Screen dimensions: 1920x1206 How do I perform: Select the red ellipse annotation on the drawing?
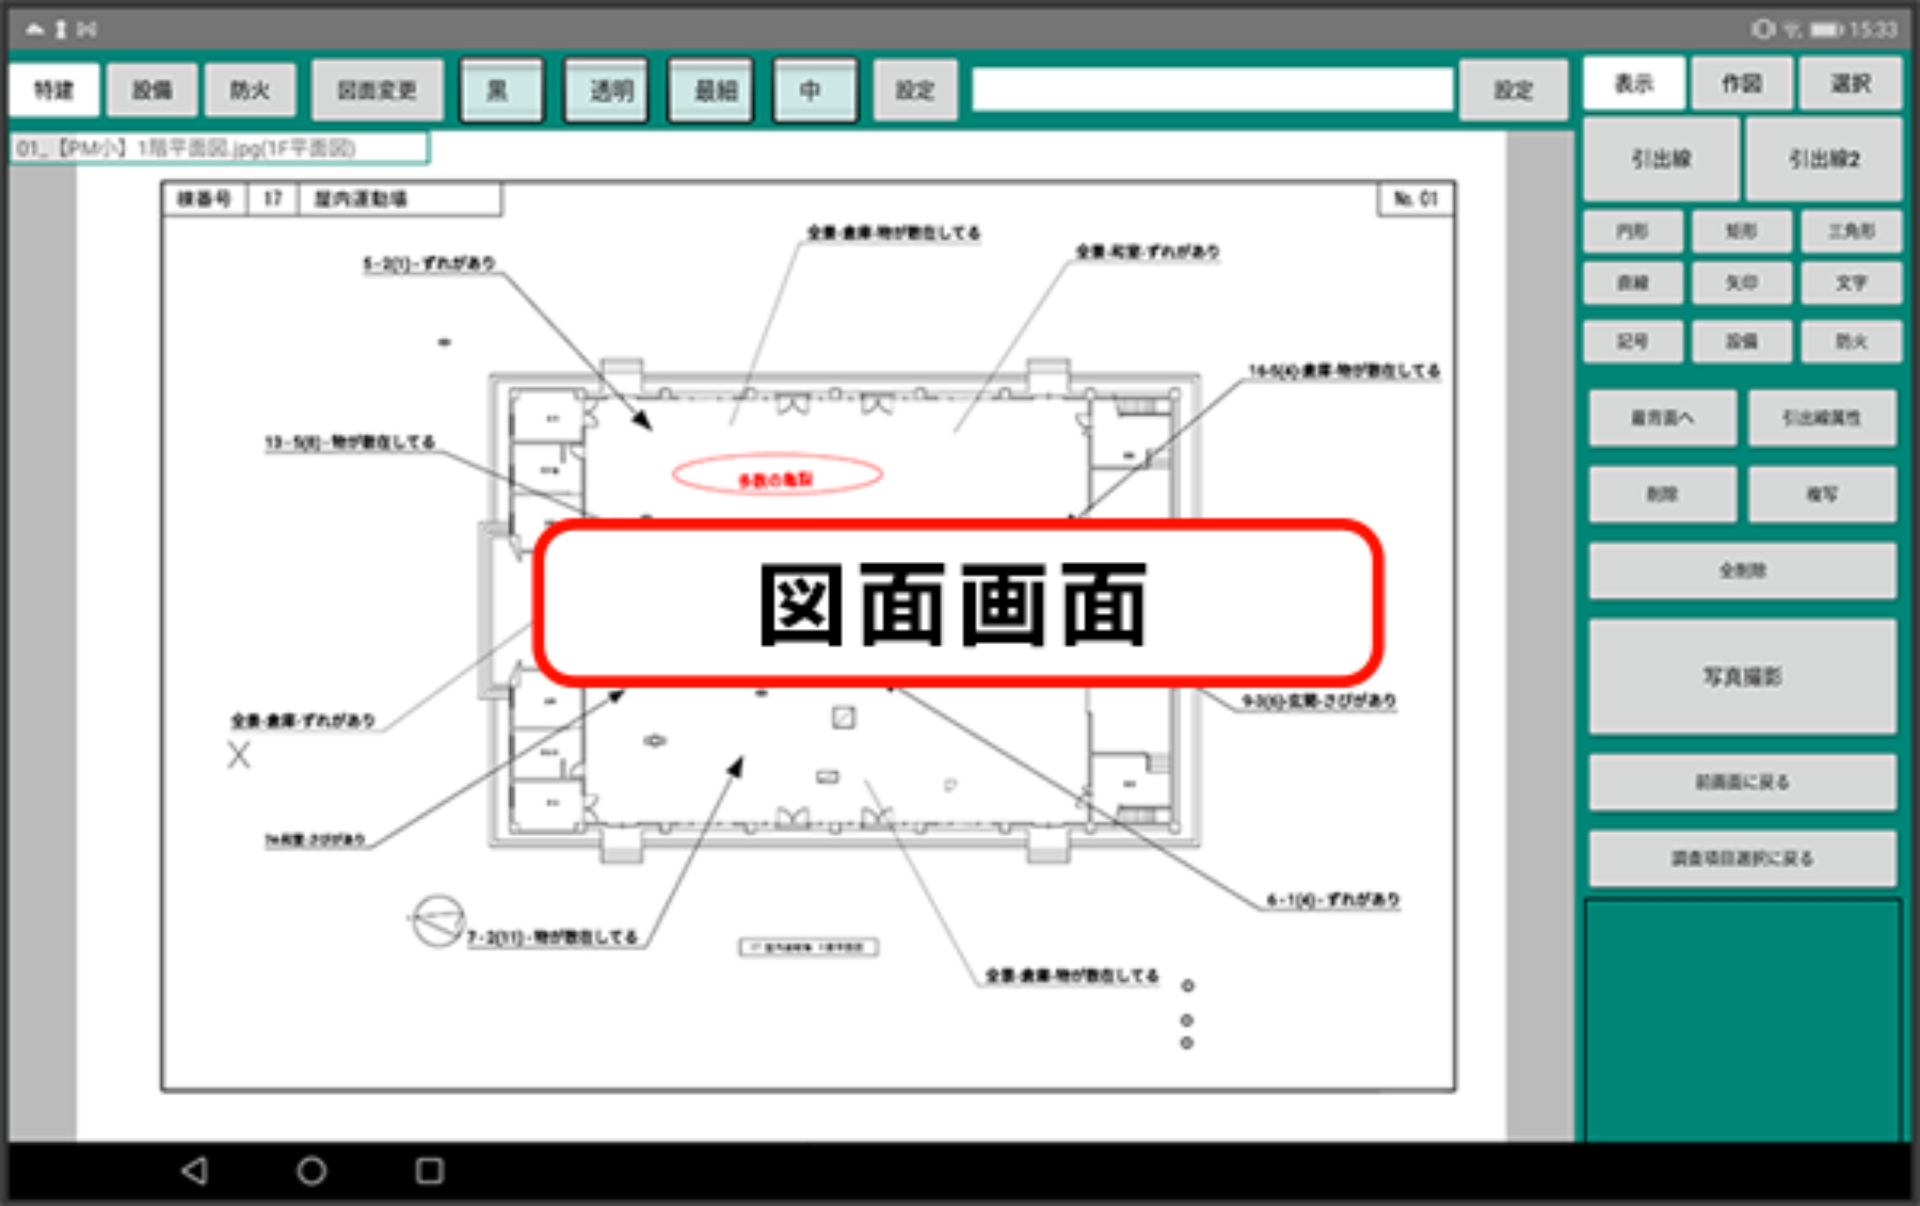tap(777, 475)
